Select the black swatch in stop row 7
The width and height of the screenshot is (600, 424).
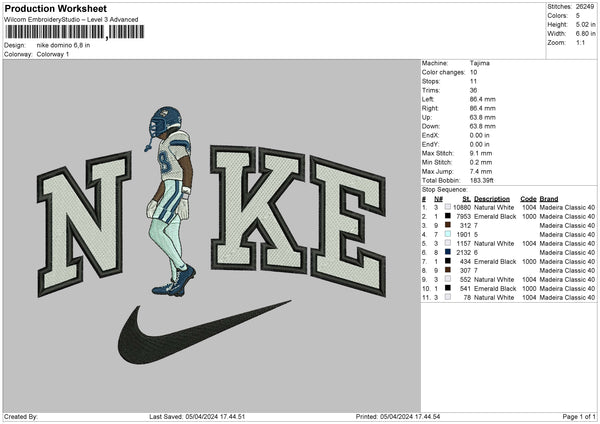448,261
